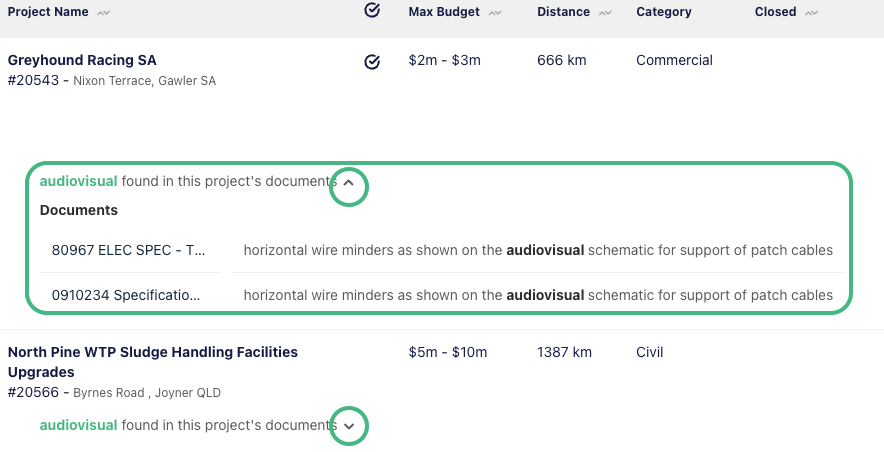884x452 pixels.
Task: Collapse the Greyhound Racing documents list
Action: pyautogui.click(x=349, y=183)
